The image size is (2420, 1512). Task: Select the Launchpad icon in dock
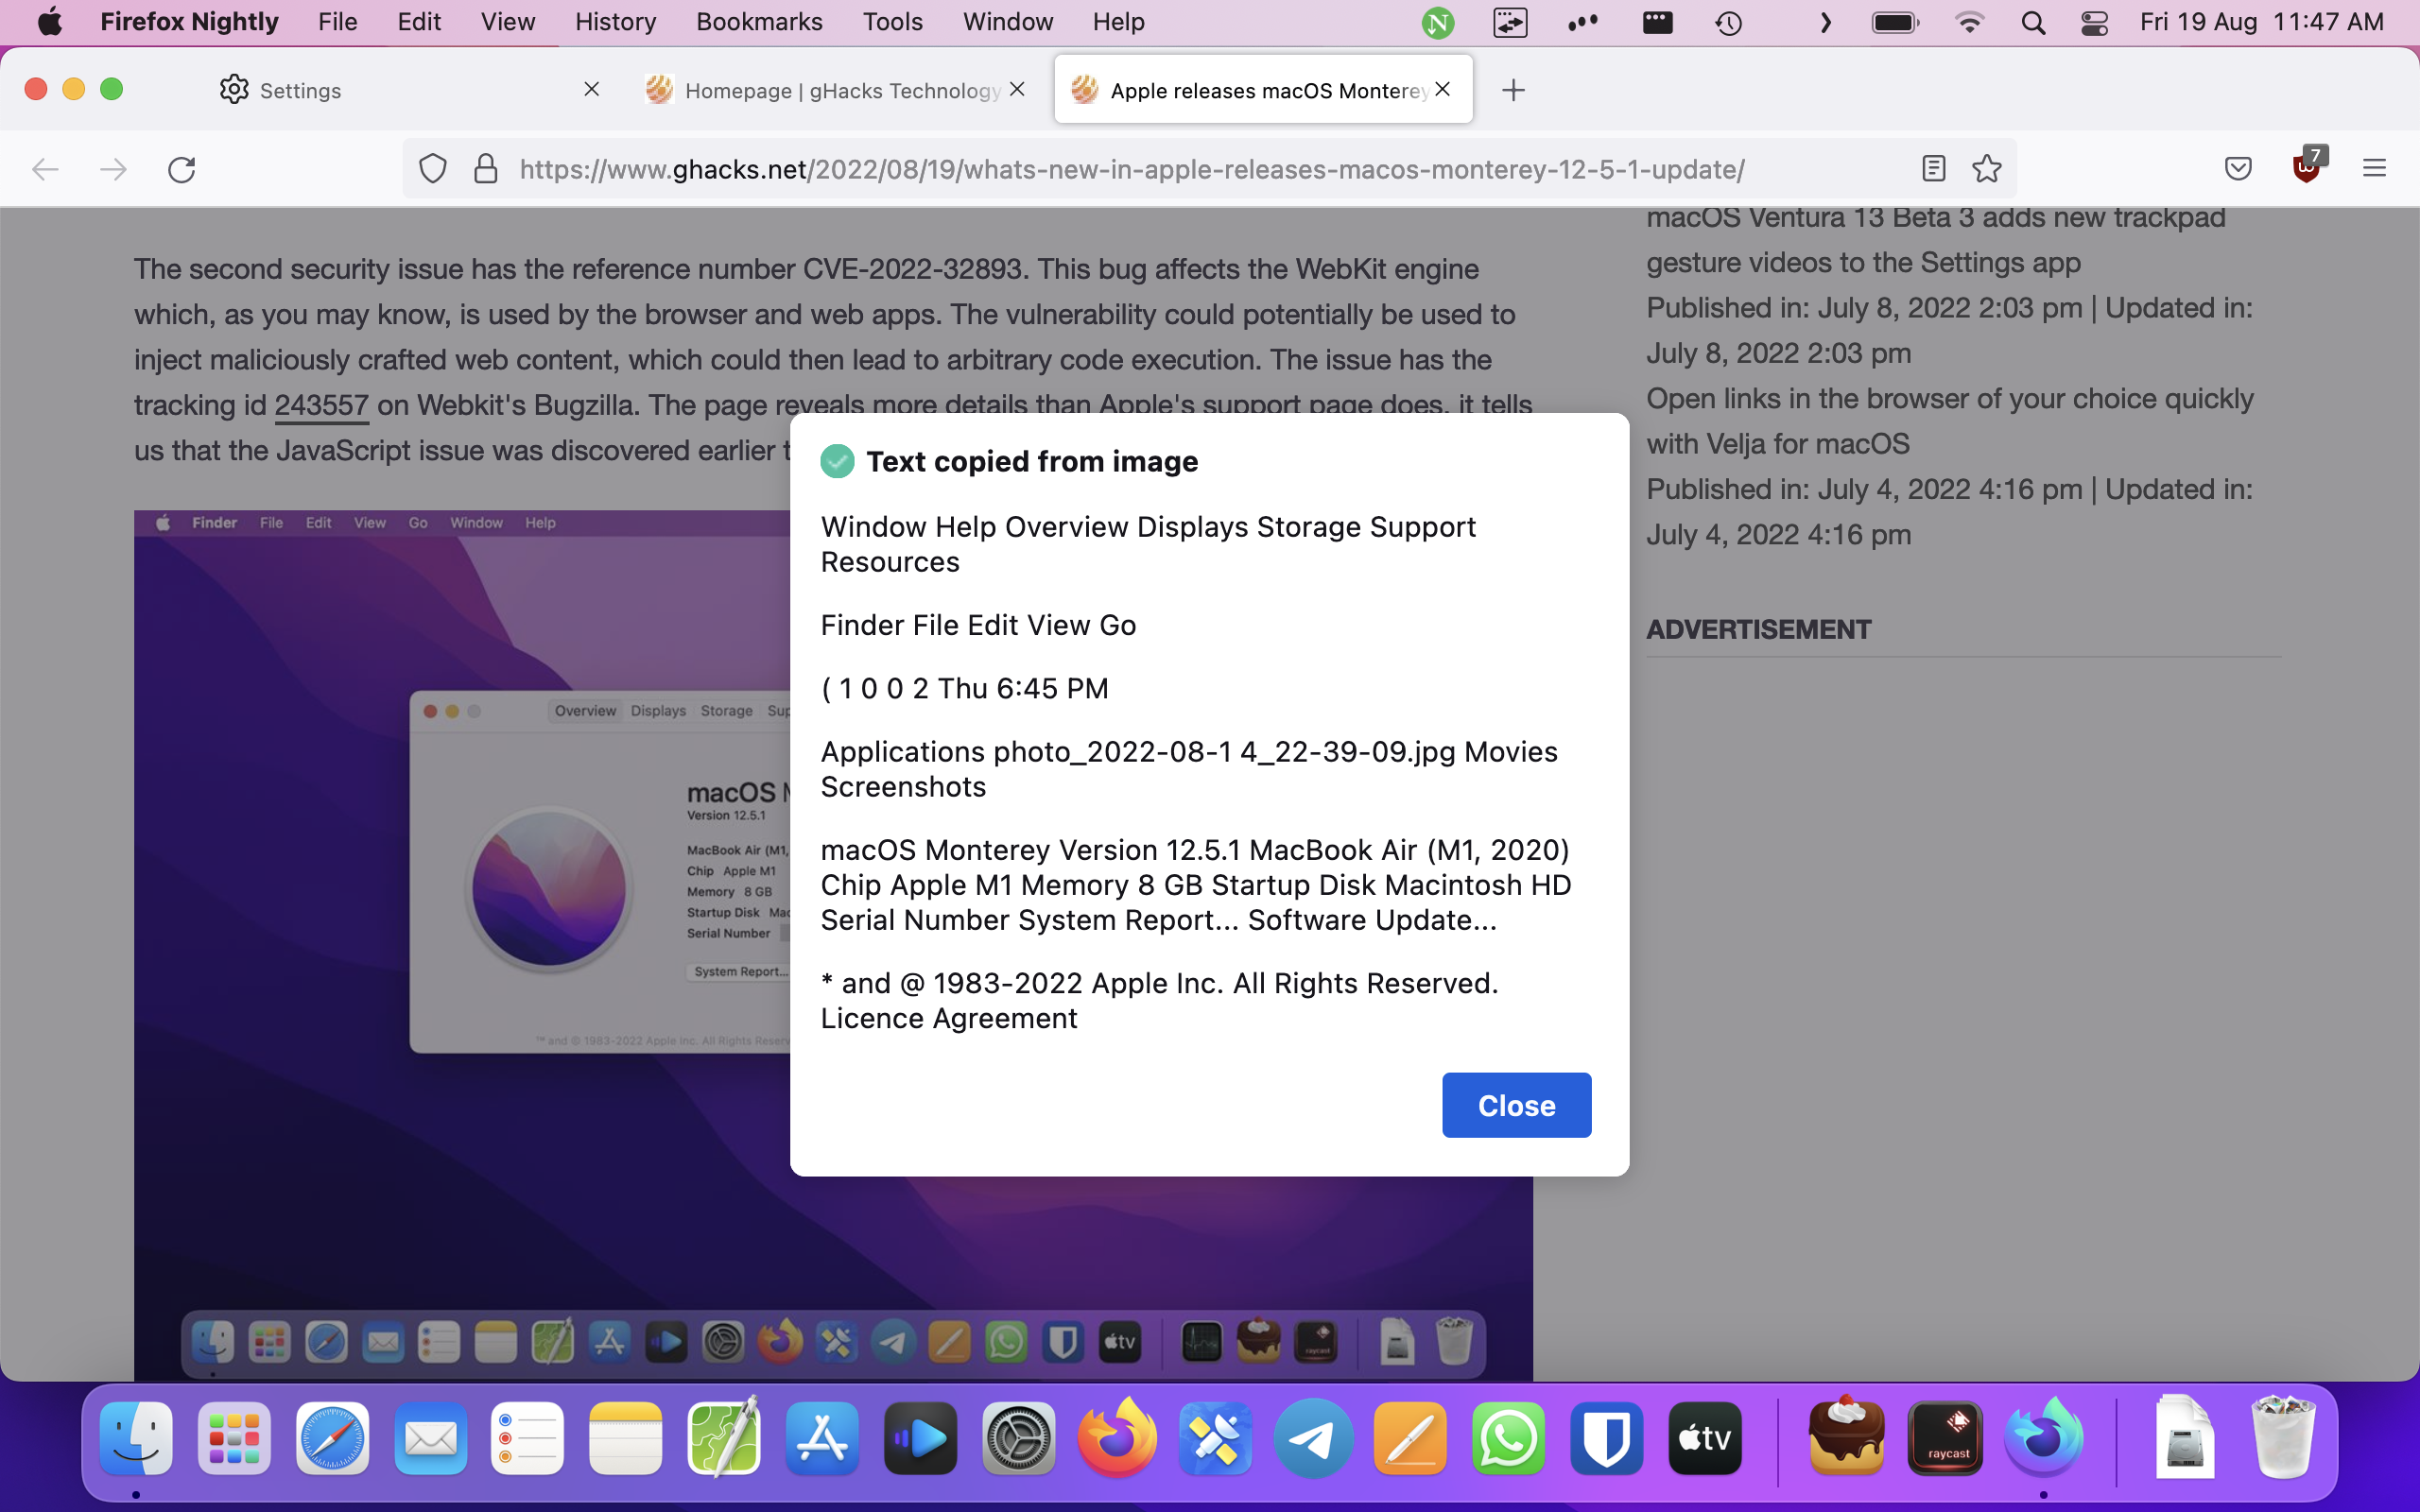point(233,1439)
